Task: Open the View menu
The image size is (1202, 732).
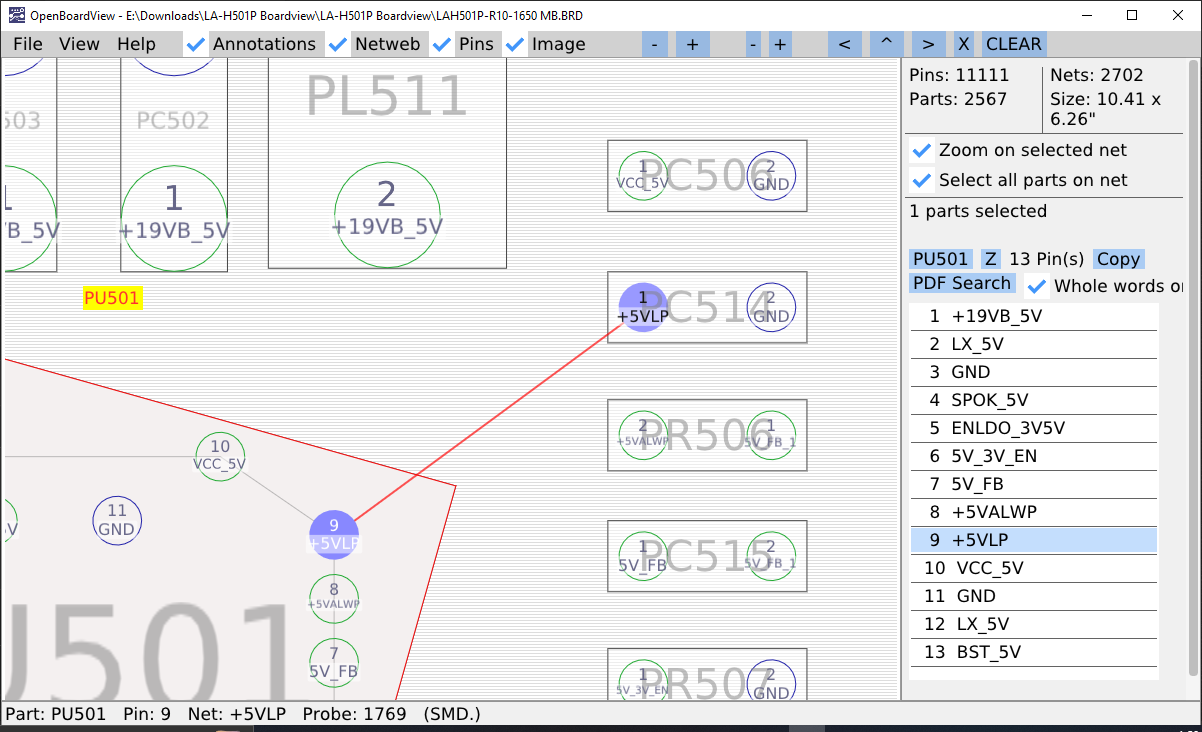Action: point(79,44)
